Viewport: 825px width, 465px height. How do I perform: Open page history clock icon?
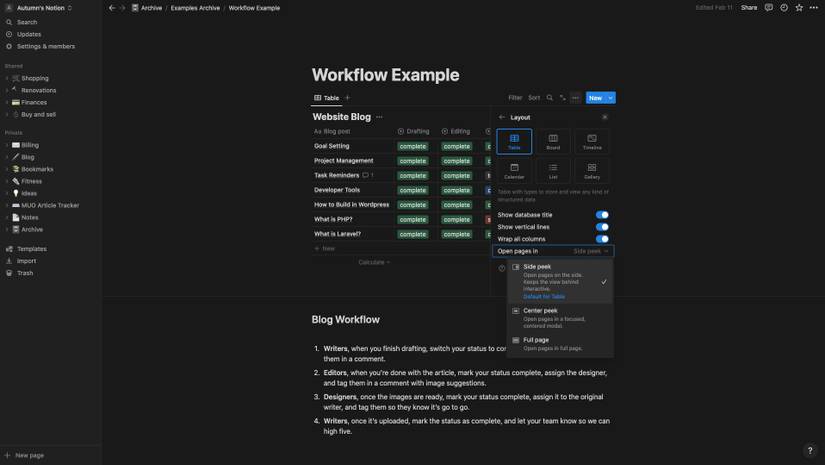(783, 8)
